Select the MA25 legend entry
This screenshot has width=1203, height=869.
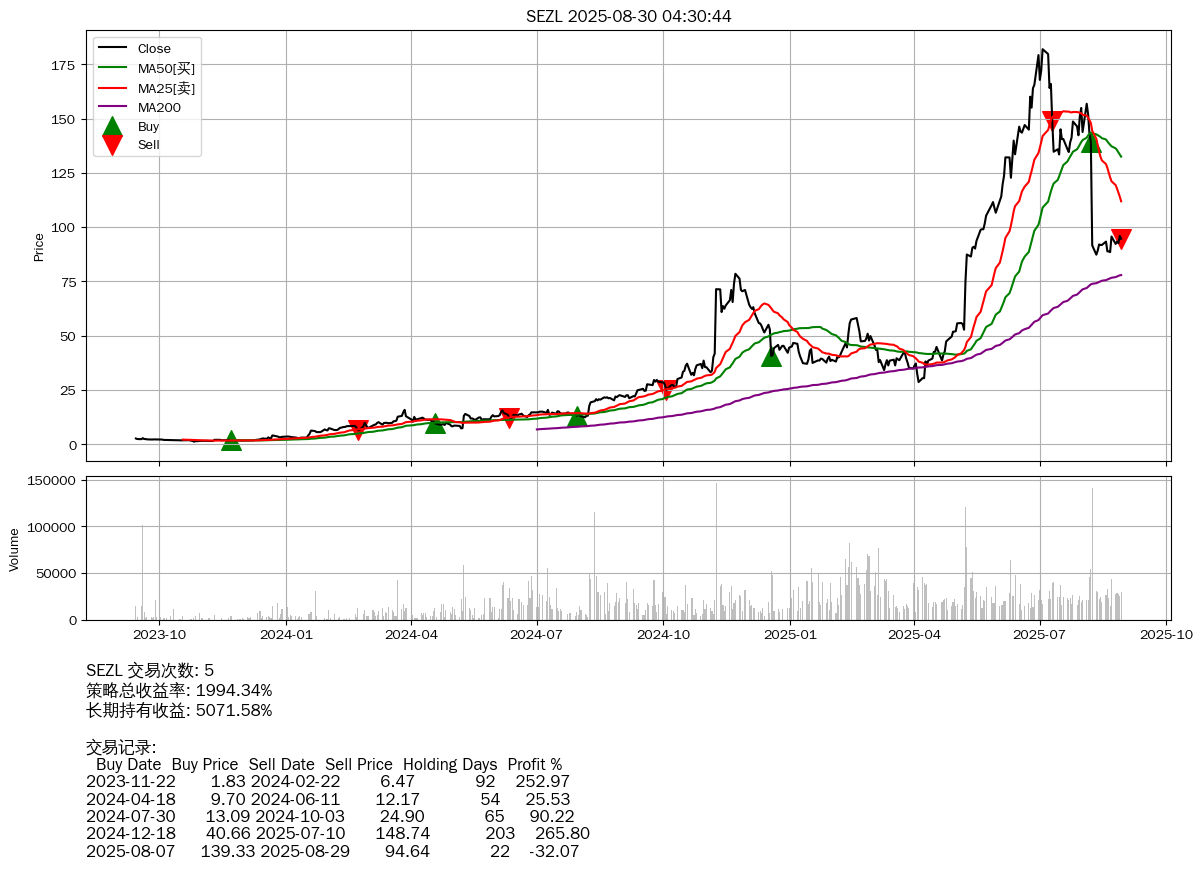(166, 88)
